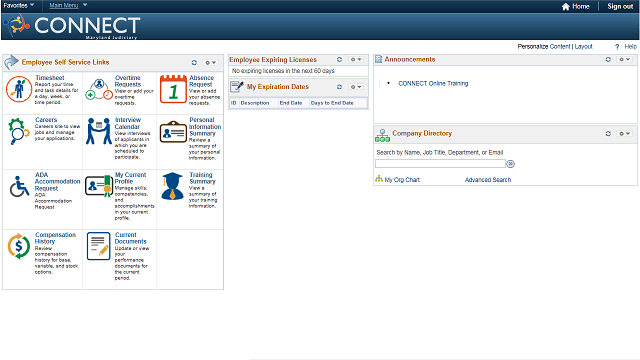Refresh the Employee Expiring Licenses pagelet
The width and height of the screenshot is (640, 360).
(339, 60)
